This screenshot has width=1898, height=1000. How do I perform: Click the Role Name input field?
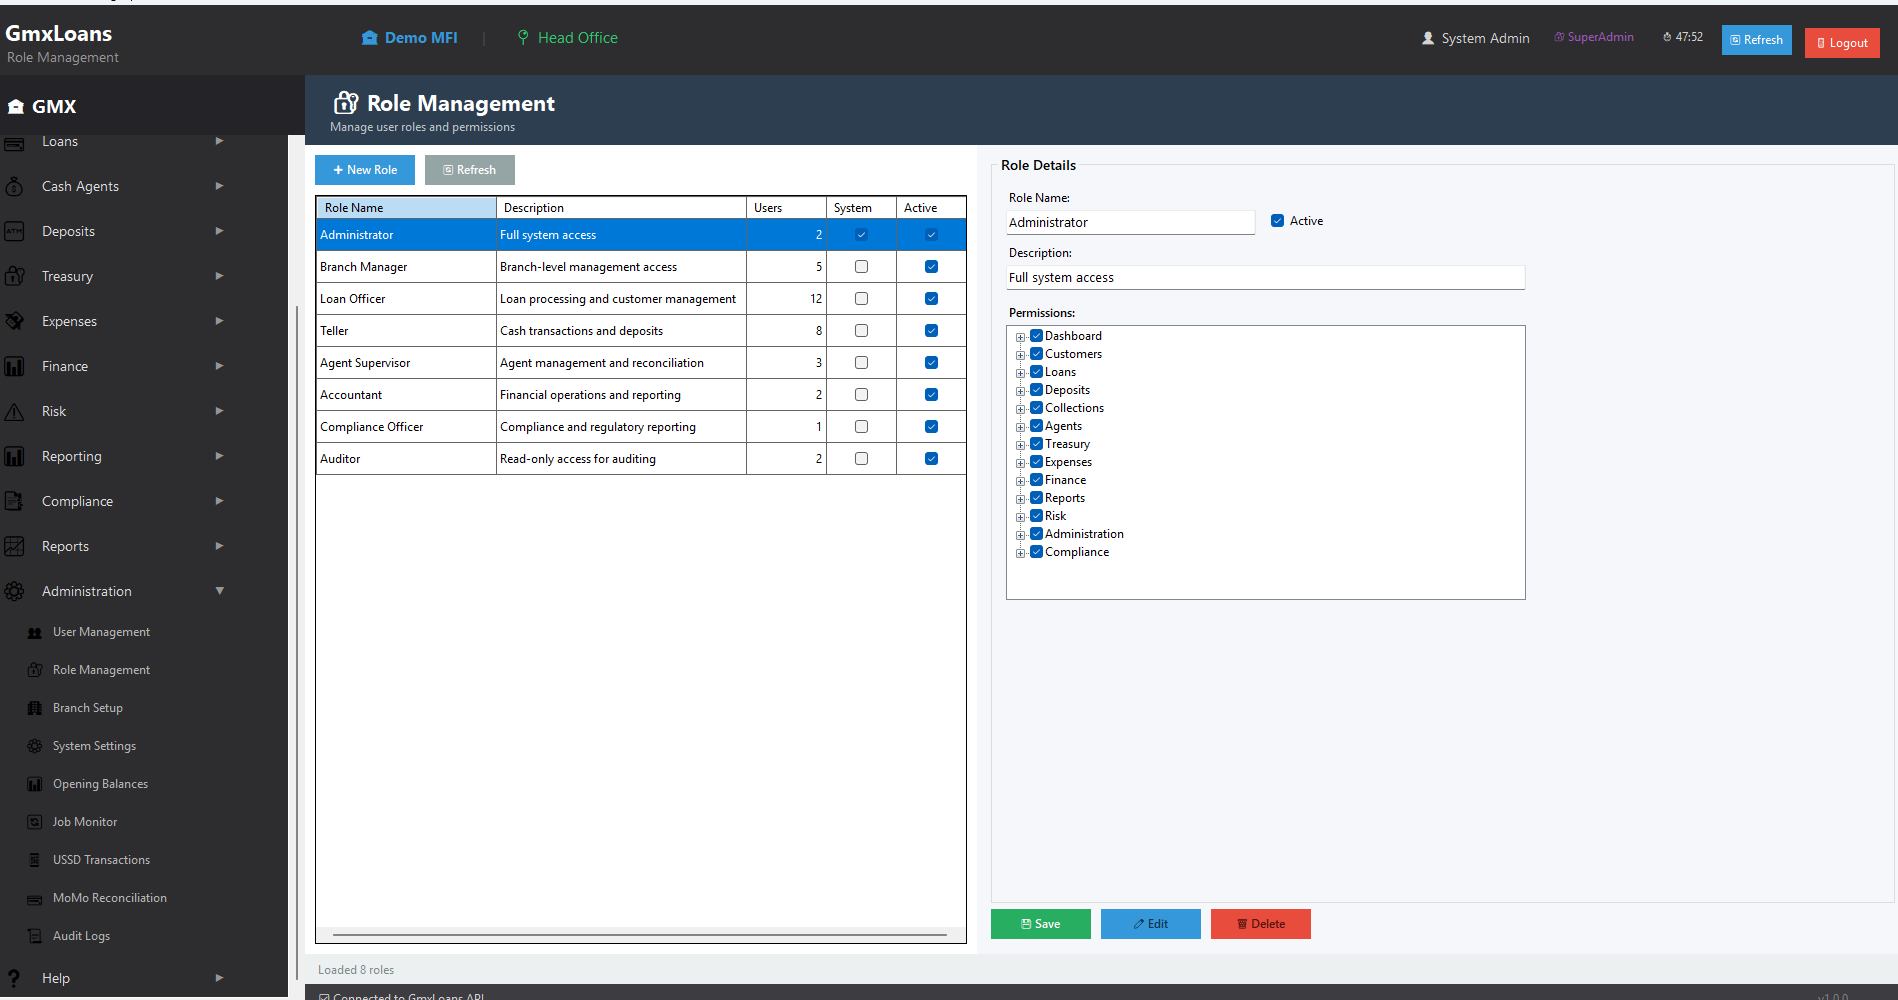tap(1131, 222)
